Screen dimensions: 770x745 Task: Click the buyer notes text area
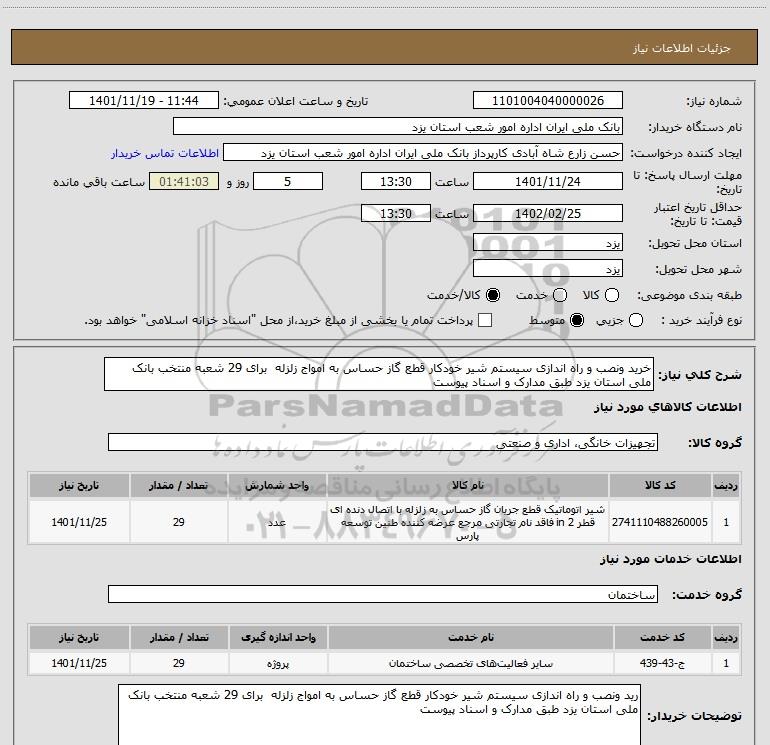point(380,715)
